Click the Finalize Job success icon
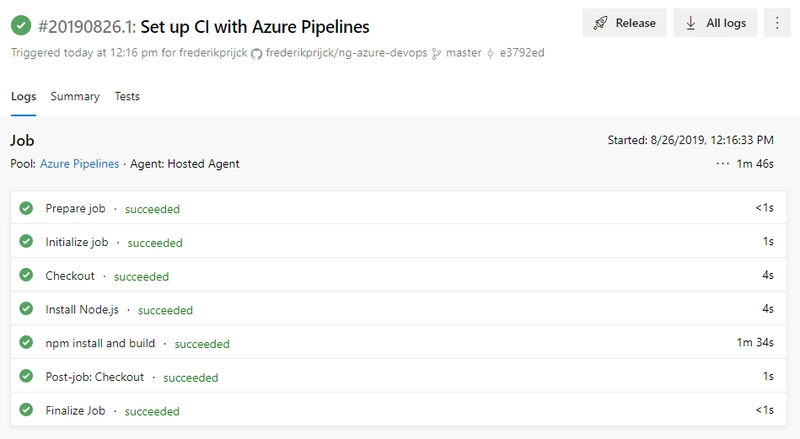This screenshot has height=439, width=800. [26, 411]
